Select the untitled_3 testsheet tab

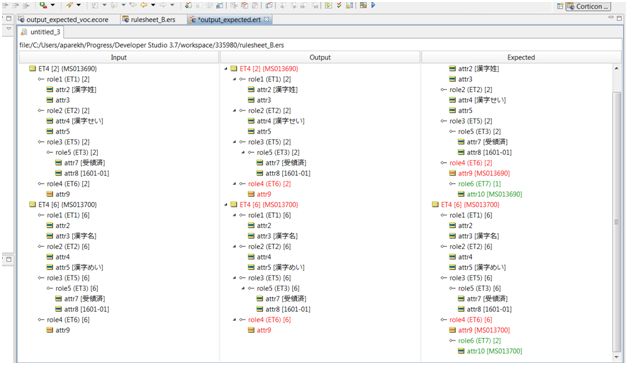pos(40,32)
